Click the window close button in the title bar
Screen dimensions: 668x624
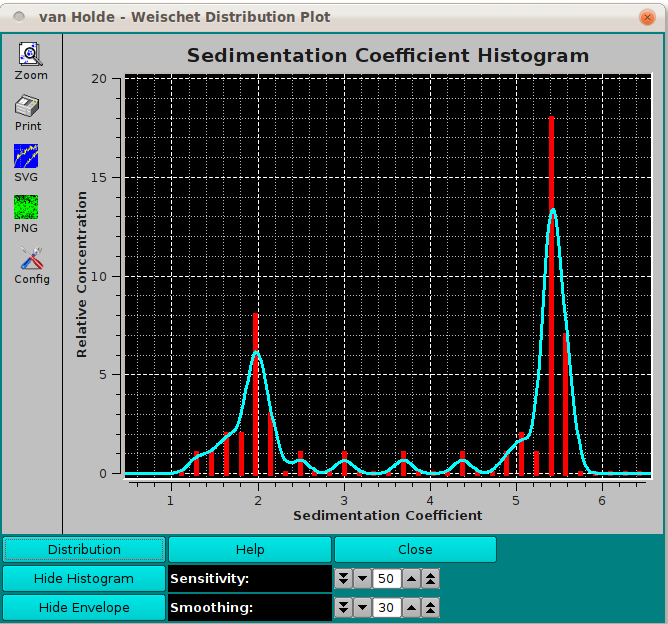(x=646, y=17)
